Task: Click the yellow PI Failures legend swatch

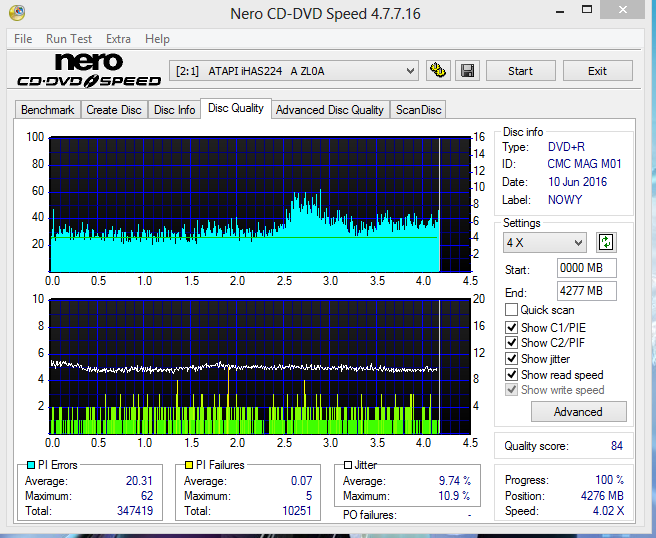Action: [x=189, y=465]
